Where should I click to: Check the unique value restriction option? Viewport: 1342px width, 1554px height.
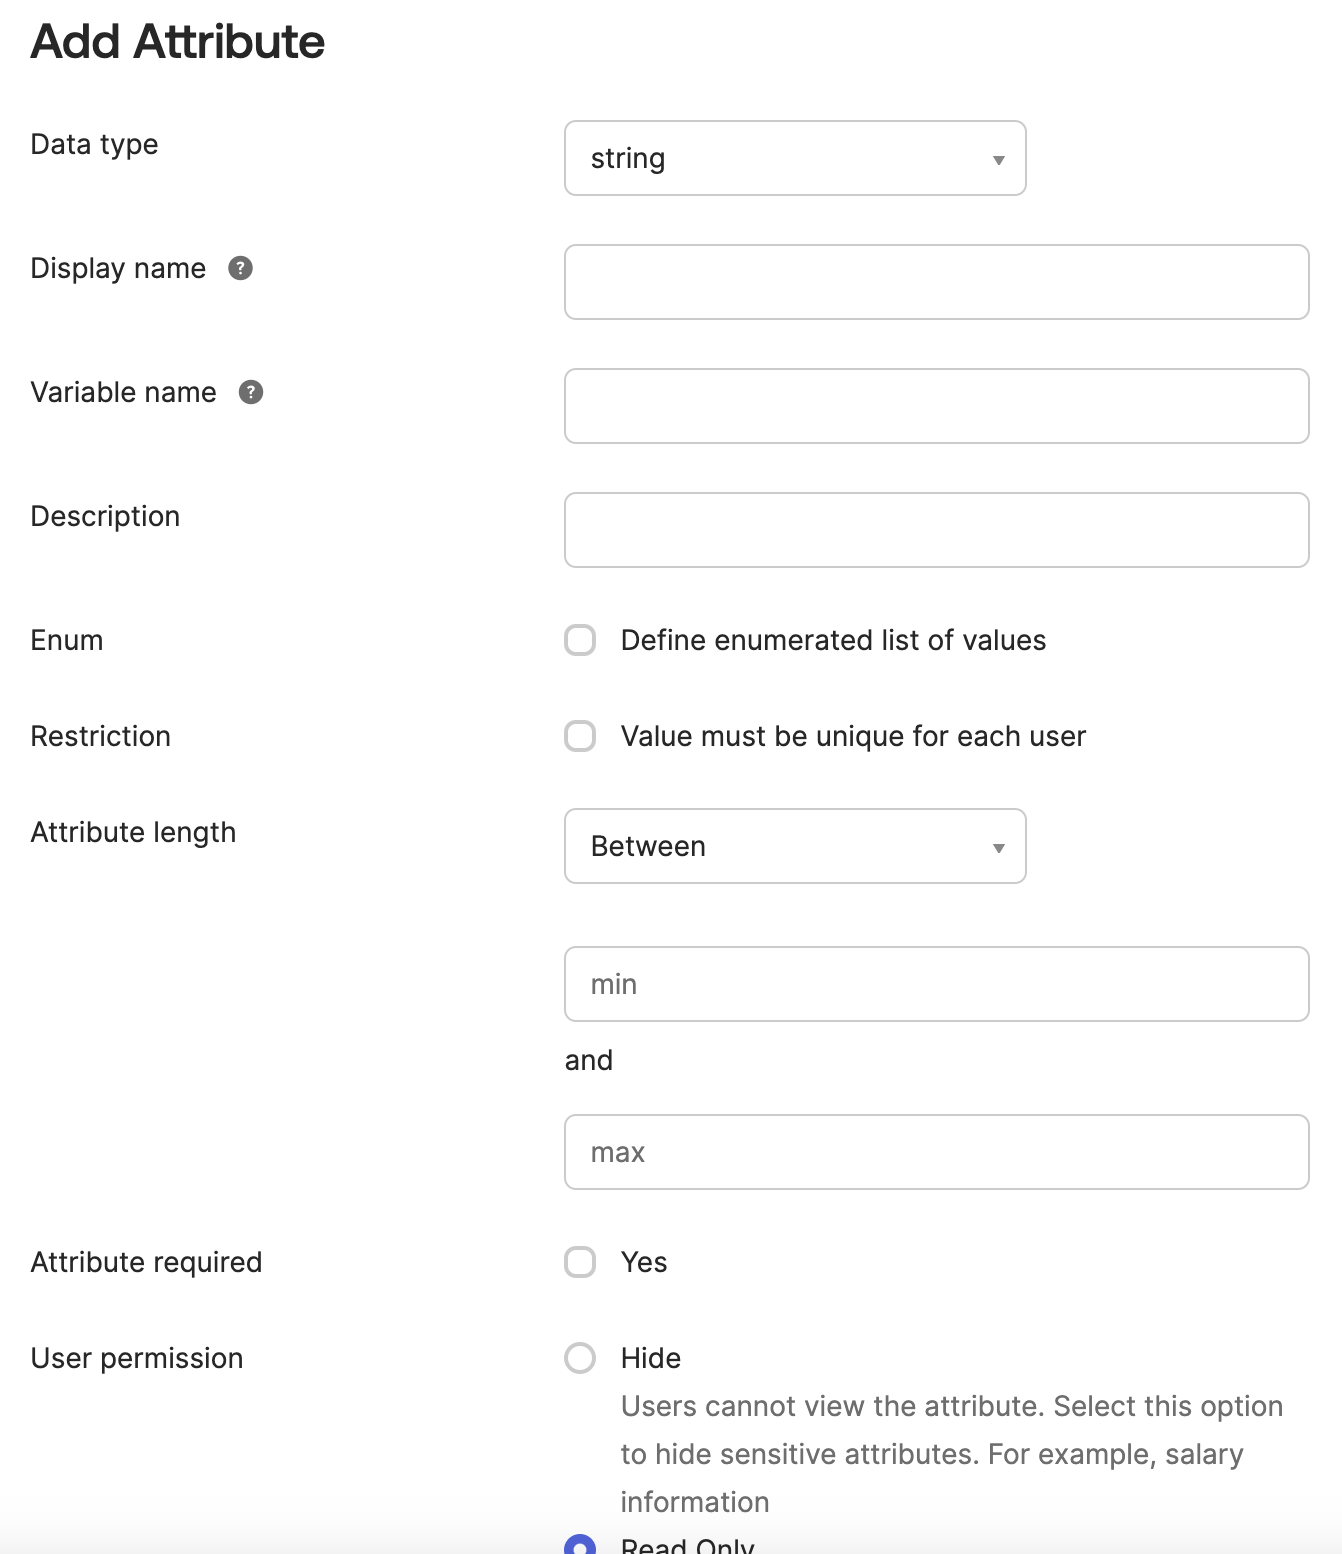tap(580, 736)
